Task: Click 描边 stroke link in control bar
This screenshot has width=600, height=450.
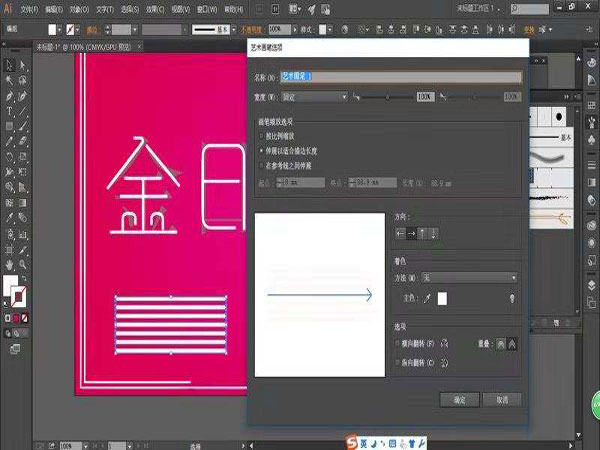Action: point(92,29)
